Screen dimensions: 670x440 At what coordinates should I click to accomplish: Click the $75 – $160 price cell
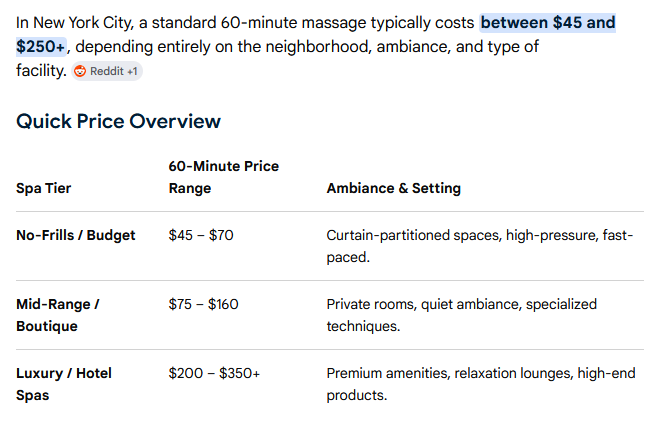[203, 304]
